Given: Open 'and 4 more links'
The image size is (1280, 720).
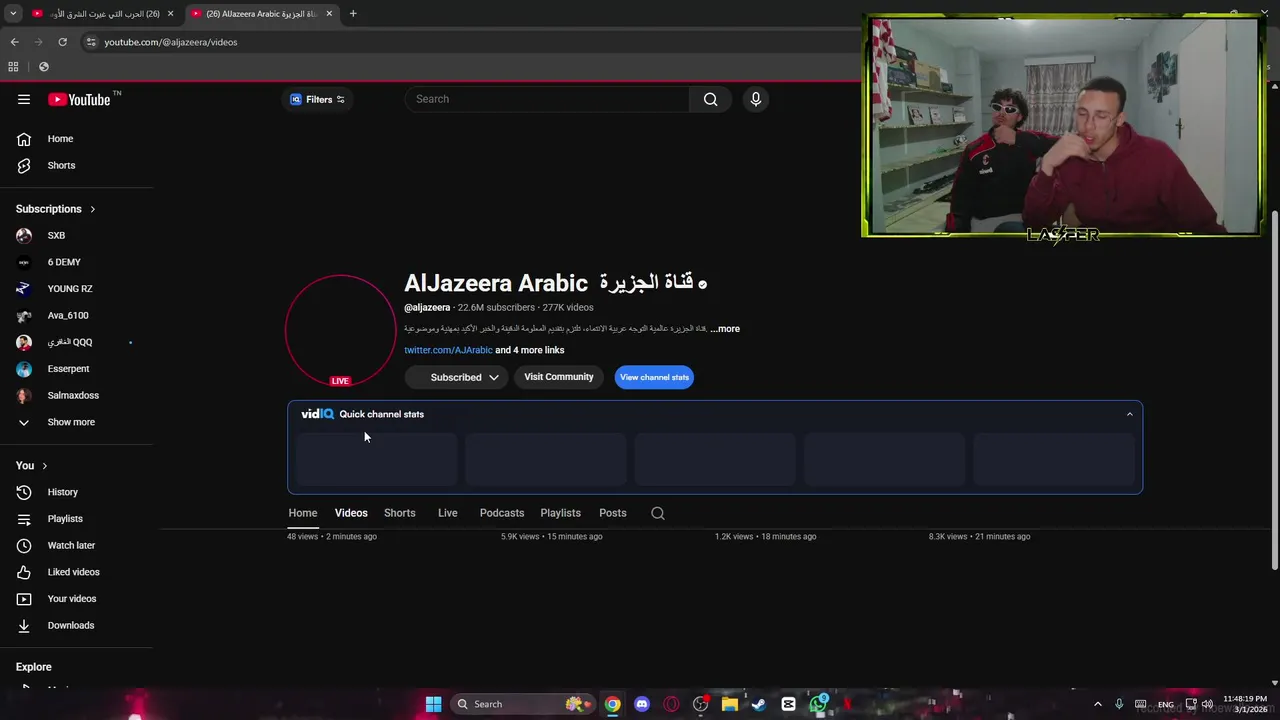Looking at the screenshot, I should (x=530, y=350).
